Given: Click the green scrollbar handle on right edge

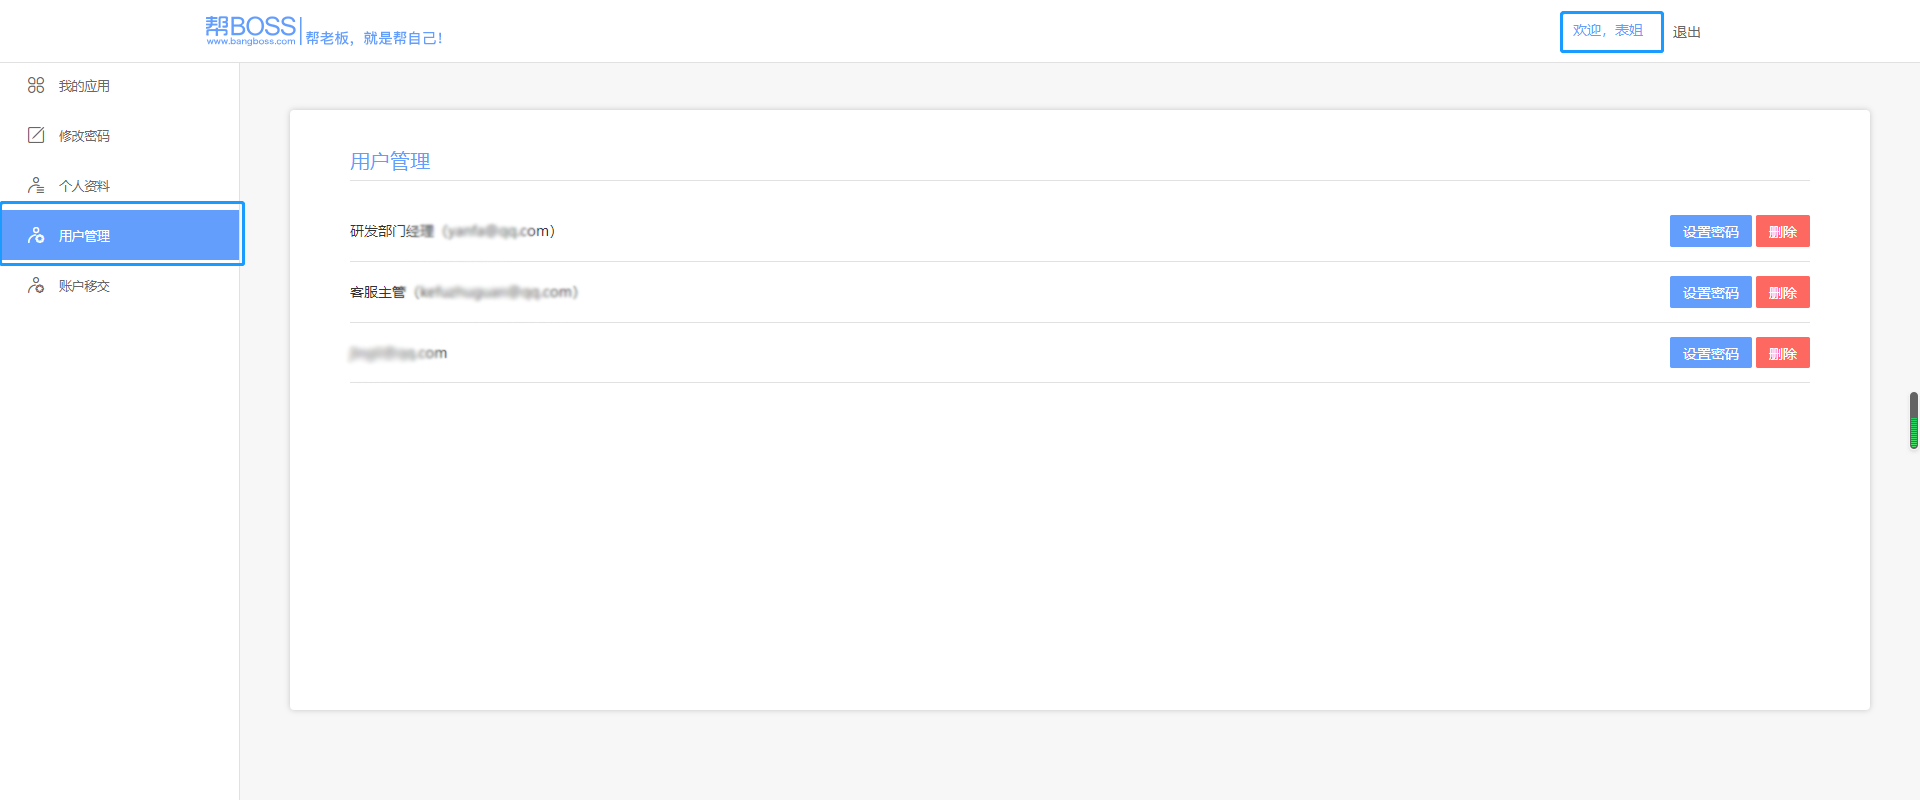Looking at the screenshot, I should (x=1913, y=421).
